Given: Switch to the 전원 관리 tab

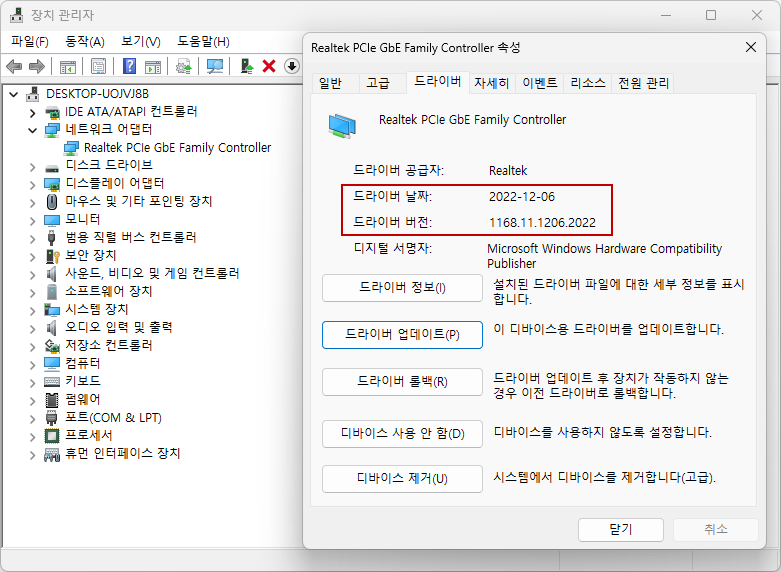Looking at the screenshot, I should [643, 83].
